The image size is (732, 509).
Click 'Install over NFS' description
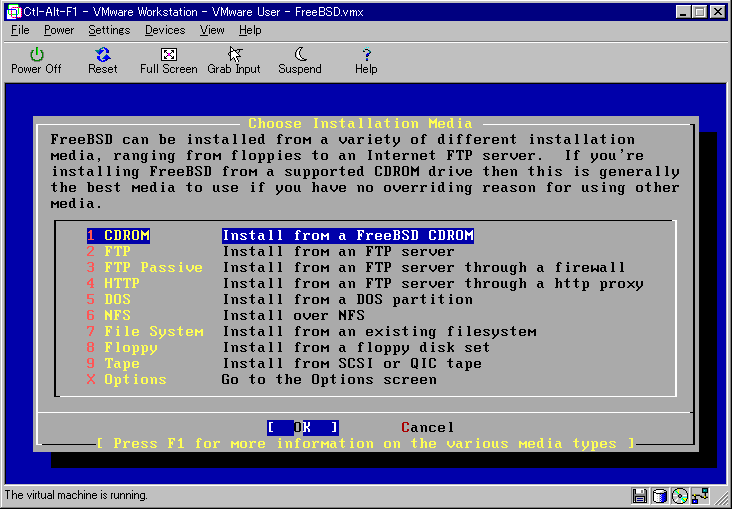(x=293, y=315)
